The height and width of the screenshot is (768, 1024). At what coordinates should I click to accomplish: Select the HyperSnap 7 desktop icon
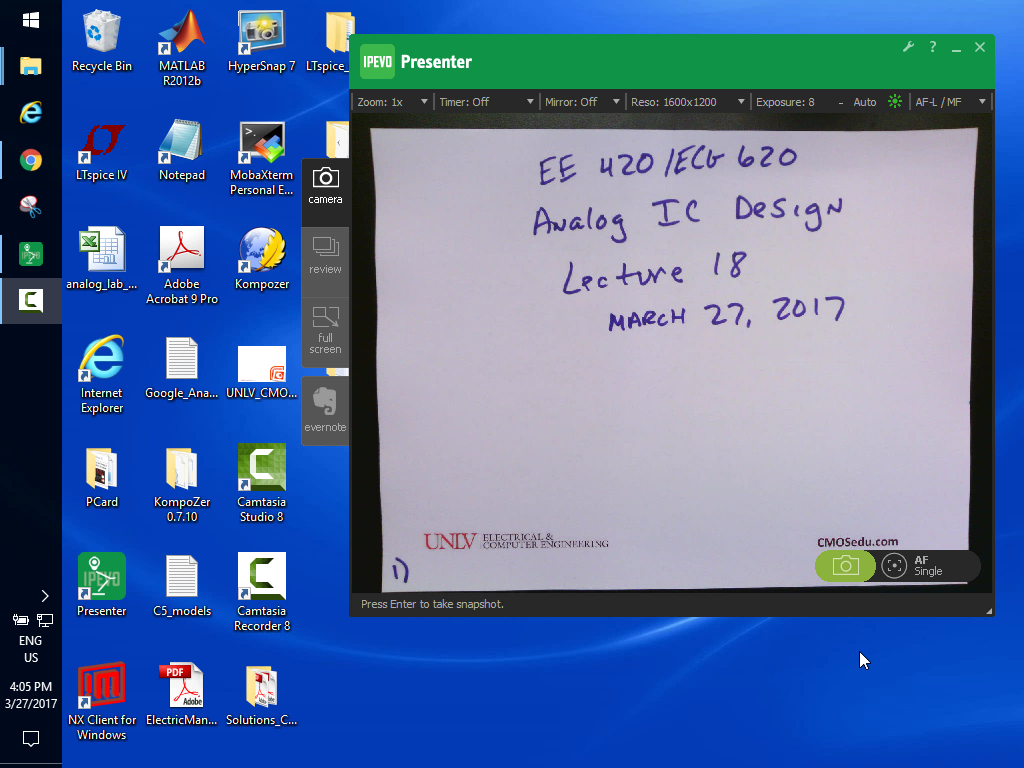click(x=261, y=40)
